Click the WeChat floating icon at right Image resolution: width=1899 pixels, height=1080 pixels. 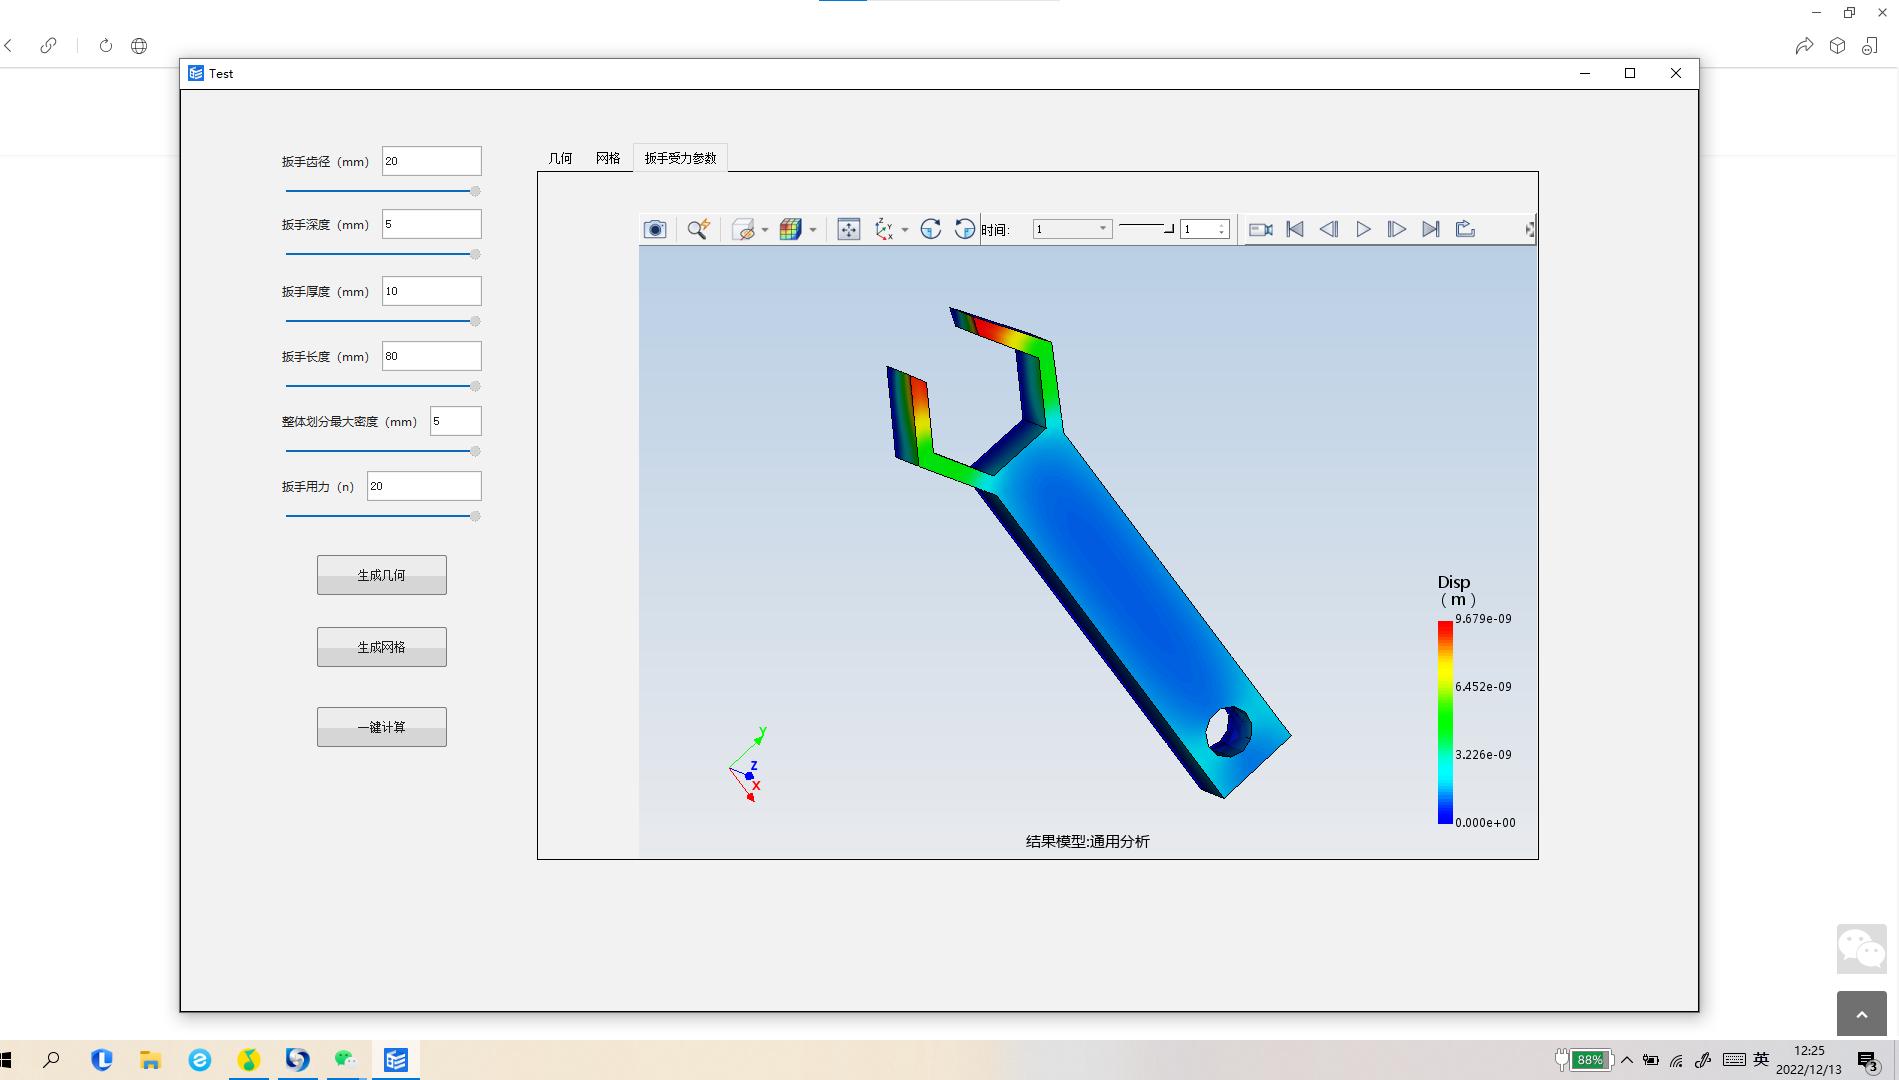1861,949
